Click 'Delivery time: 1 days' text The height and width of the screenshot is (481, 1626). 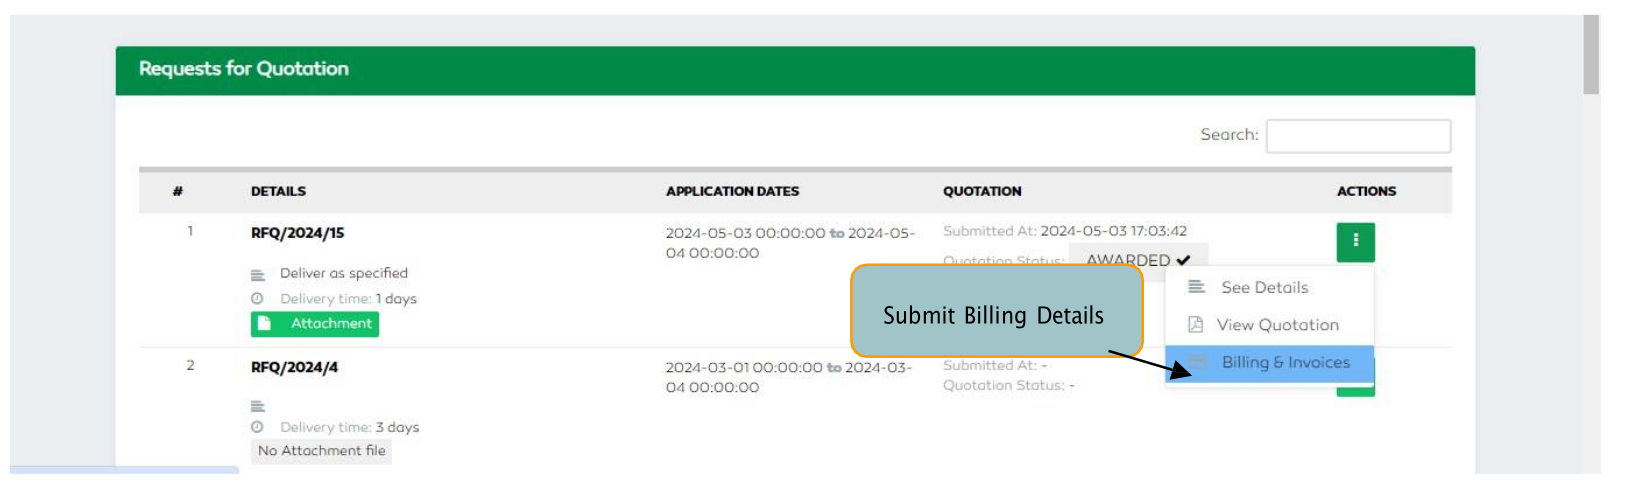pyautogui.click(x=348, y=299)
